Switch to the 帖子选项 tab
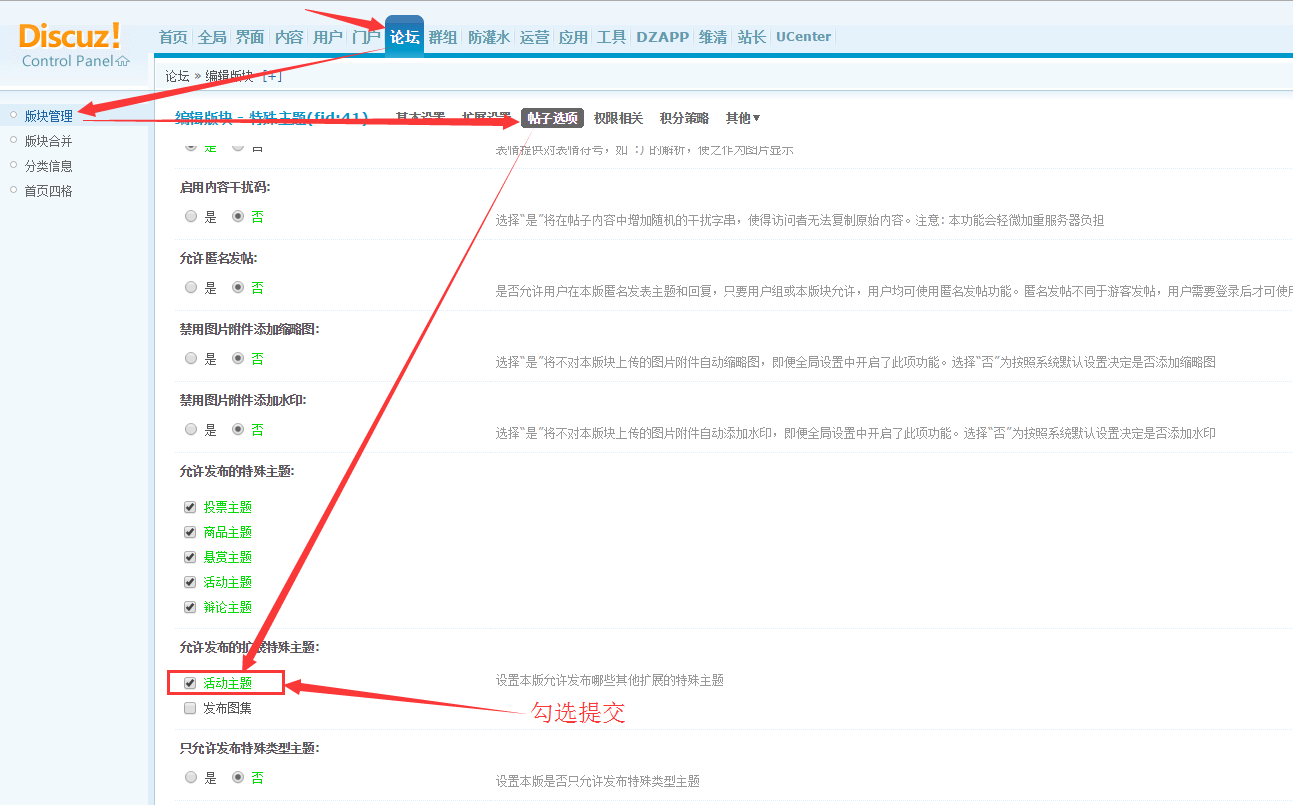This screenshot has width=1293, height=805. (552, 118)
